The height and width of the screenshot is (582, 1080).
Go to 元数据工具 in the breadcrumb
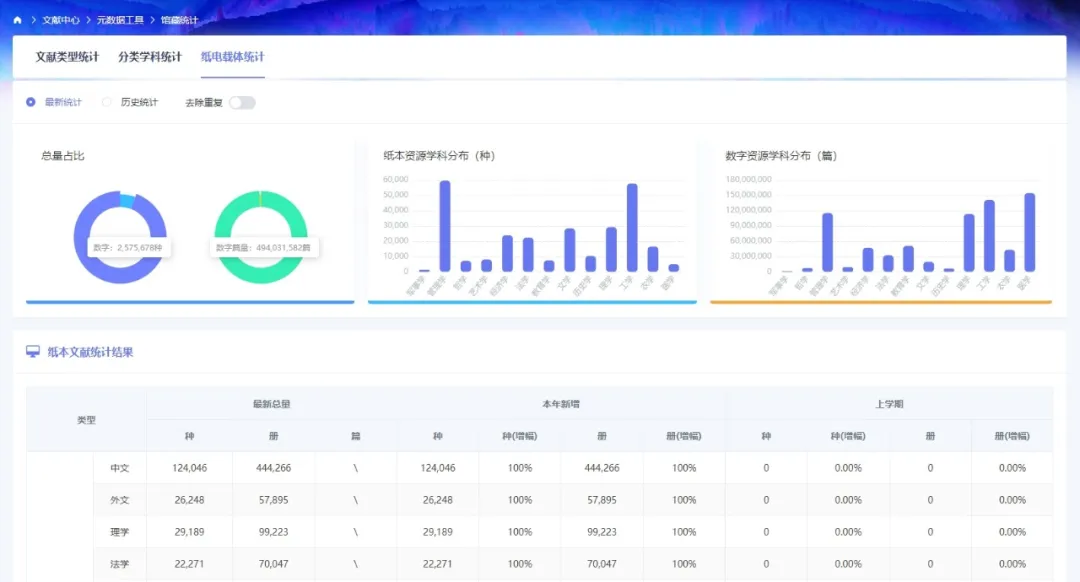(120, 20)
